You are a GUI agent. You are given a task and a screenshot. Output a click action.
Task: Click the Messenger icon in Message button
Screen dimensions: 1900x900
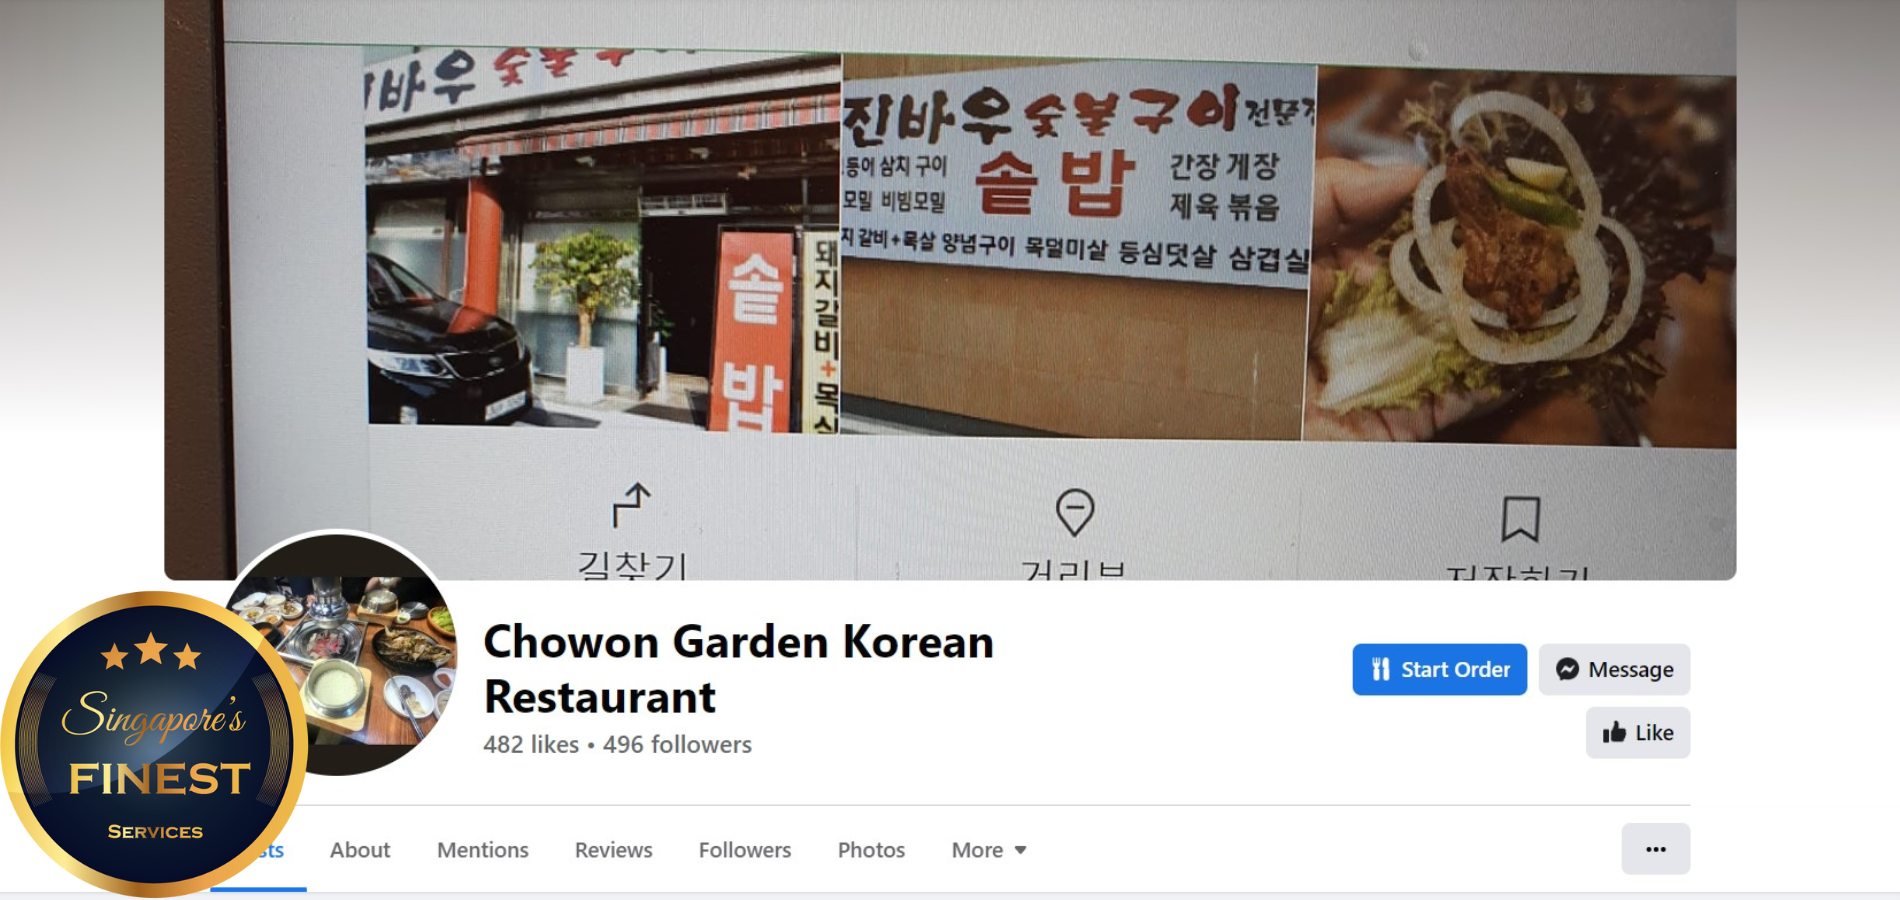pos(1567,669)
